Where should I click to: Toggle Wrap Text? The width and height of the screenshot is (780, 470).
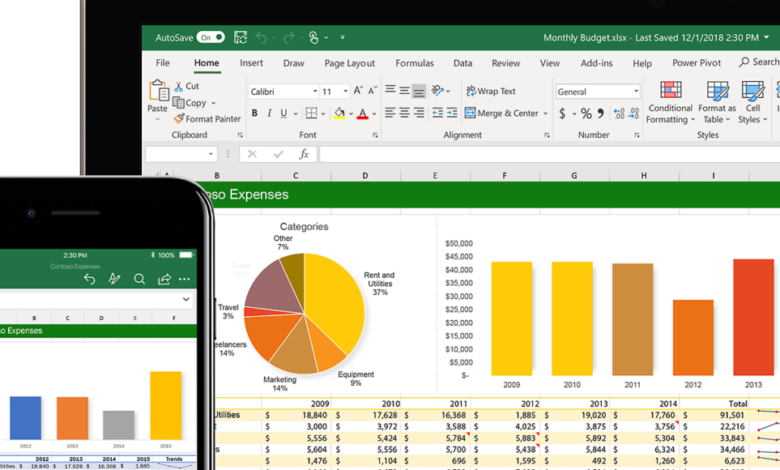(490, 91)
